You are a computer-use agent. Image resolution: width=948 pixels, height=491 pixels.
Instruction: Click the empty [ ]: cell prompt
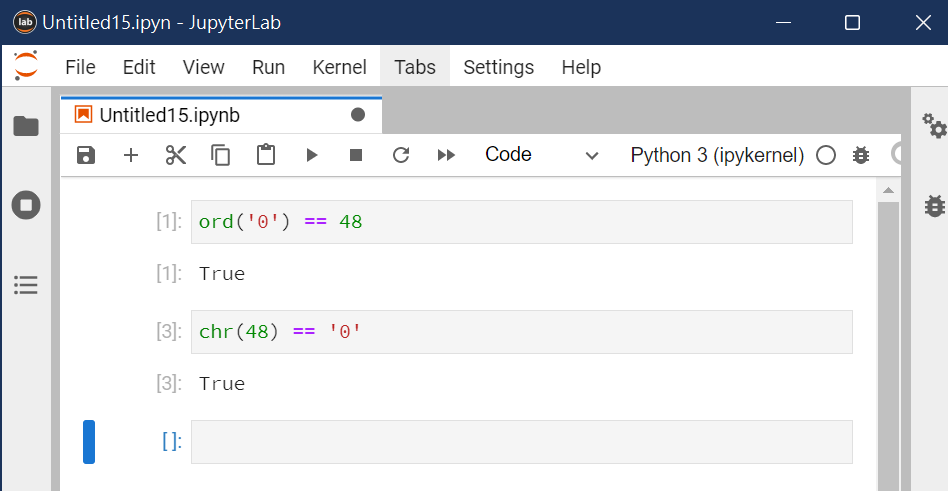coord(172,442)
